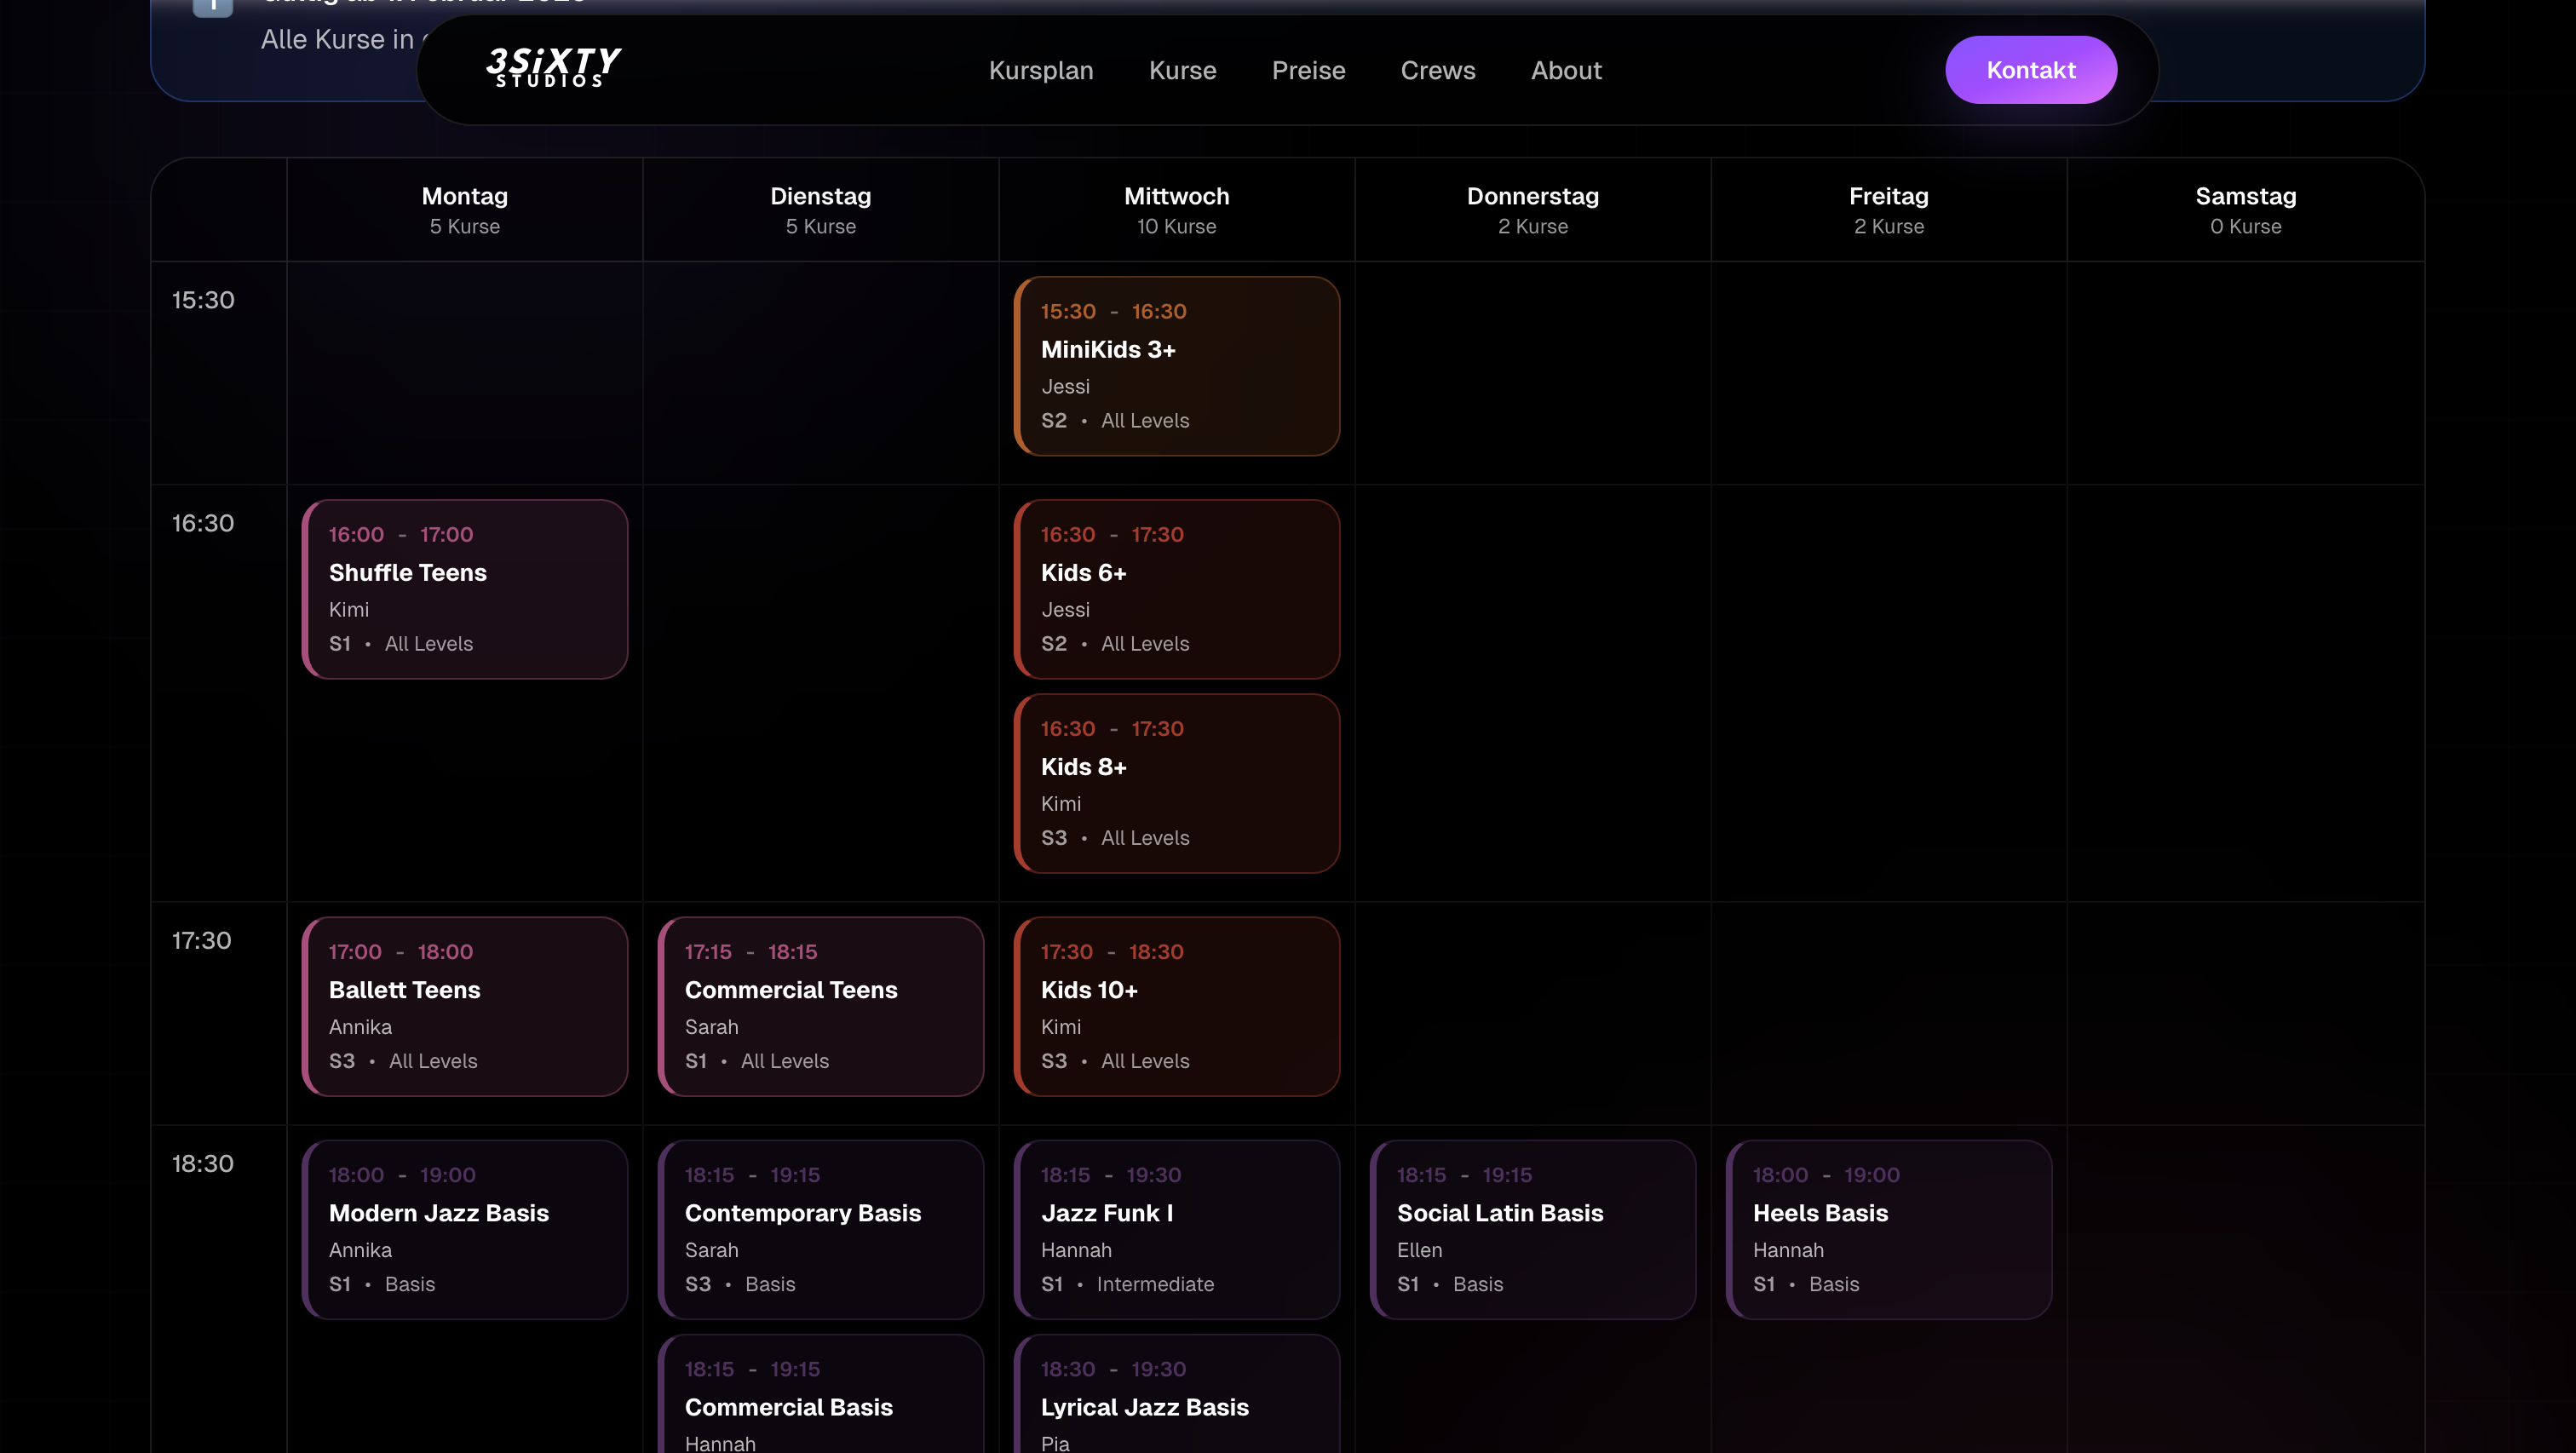Go to the Kurse menu item
Image resolution: width=2576 pixels, height=1453 pixels.
click(1182, 71)
